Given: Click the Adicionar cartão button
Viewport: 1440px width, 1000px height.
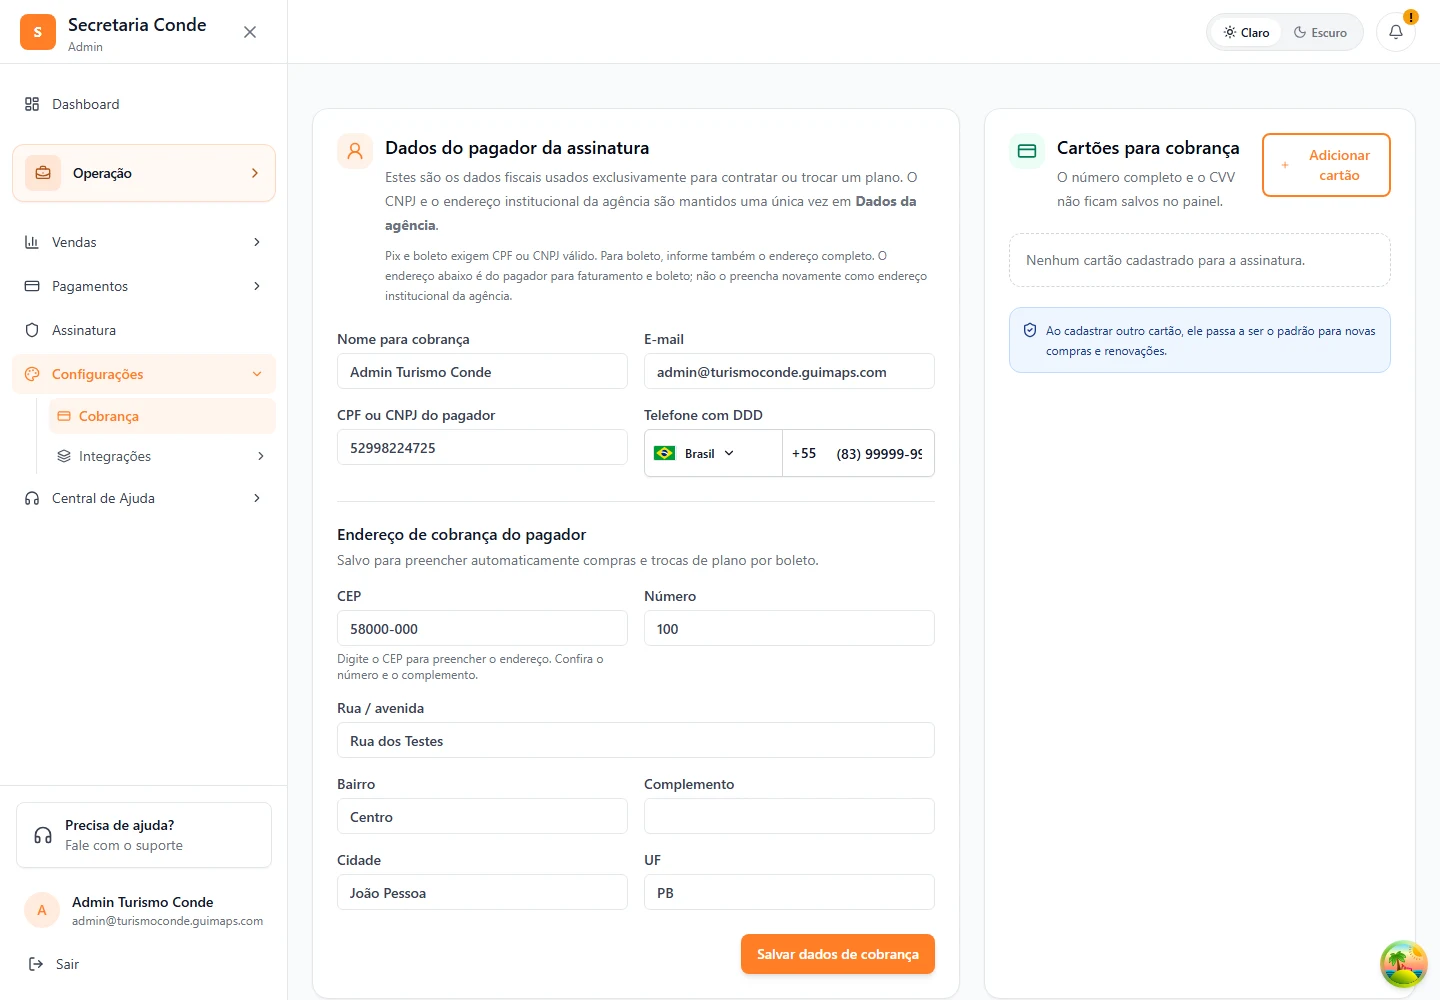Looking at the screenshot, I should (x=1326, y=165).
